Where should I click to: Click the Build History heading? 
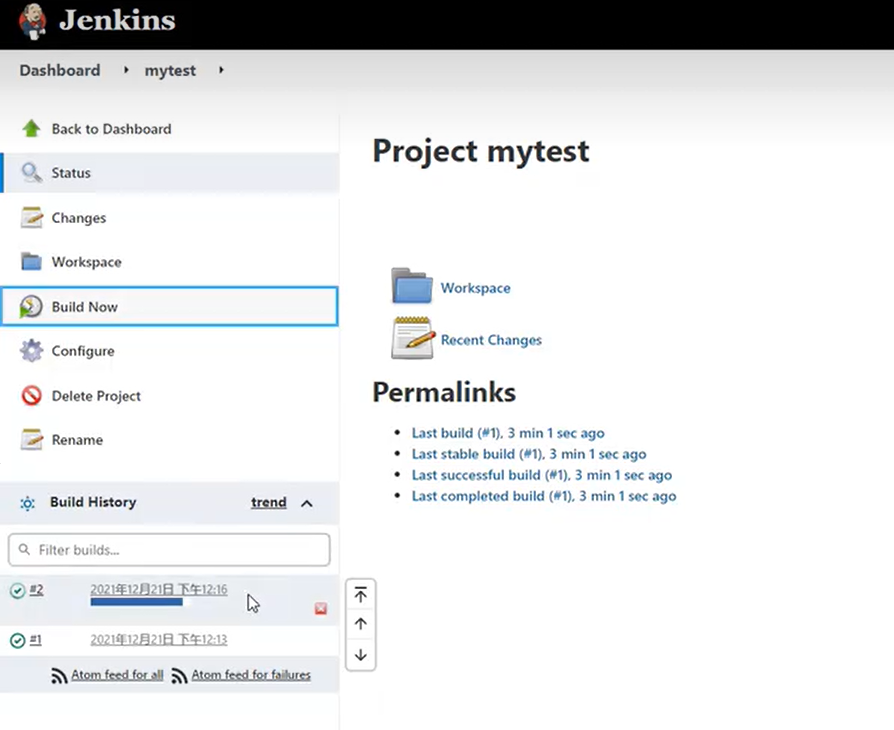[93, 502]
